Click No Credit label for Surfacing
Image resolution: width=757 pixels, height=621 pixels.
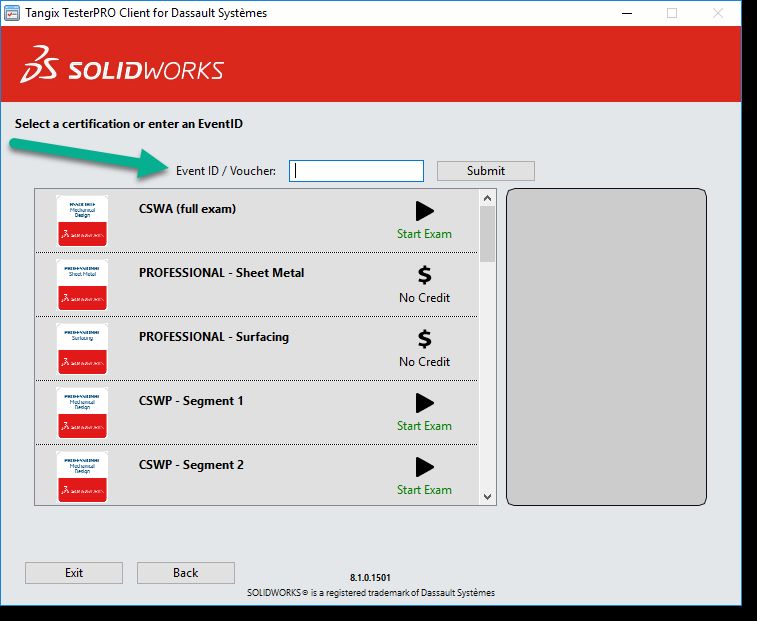click(424, 362)
